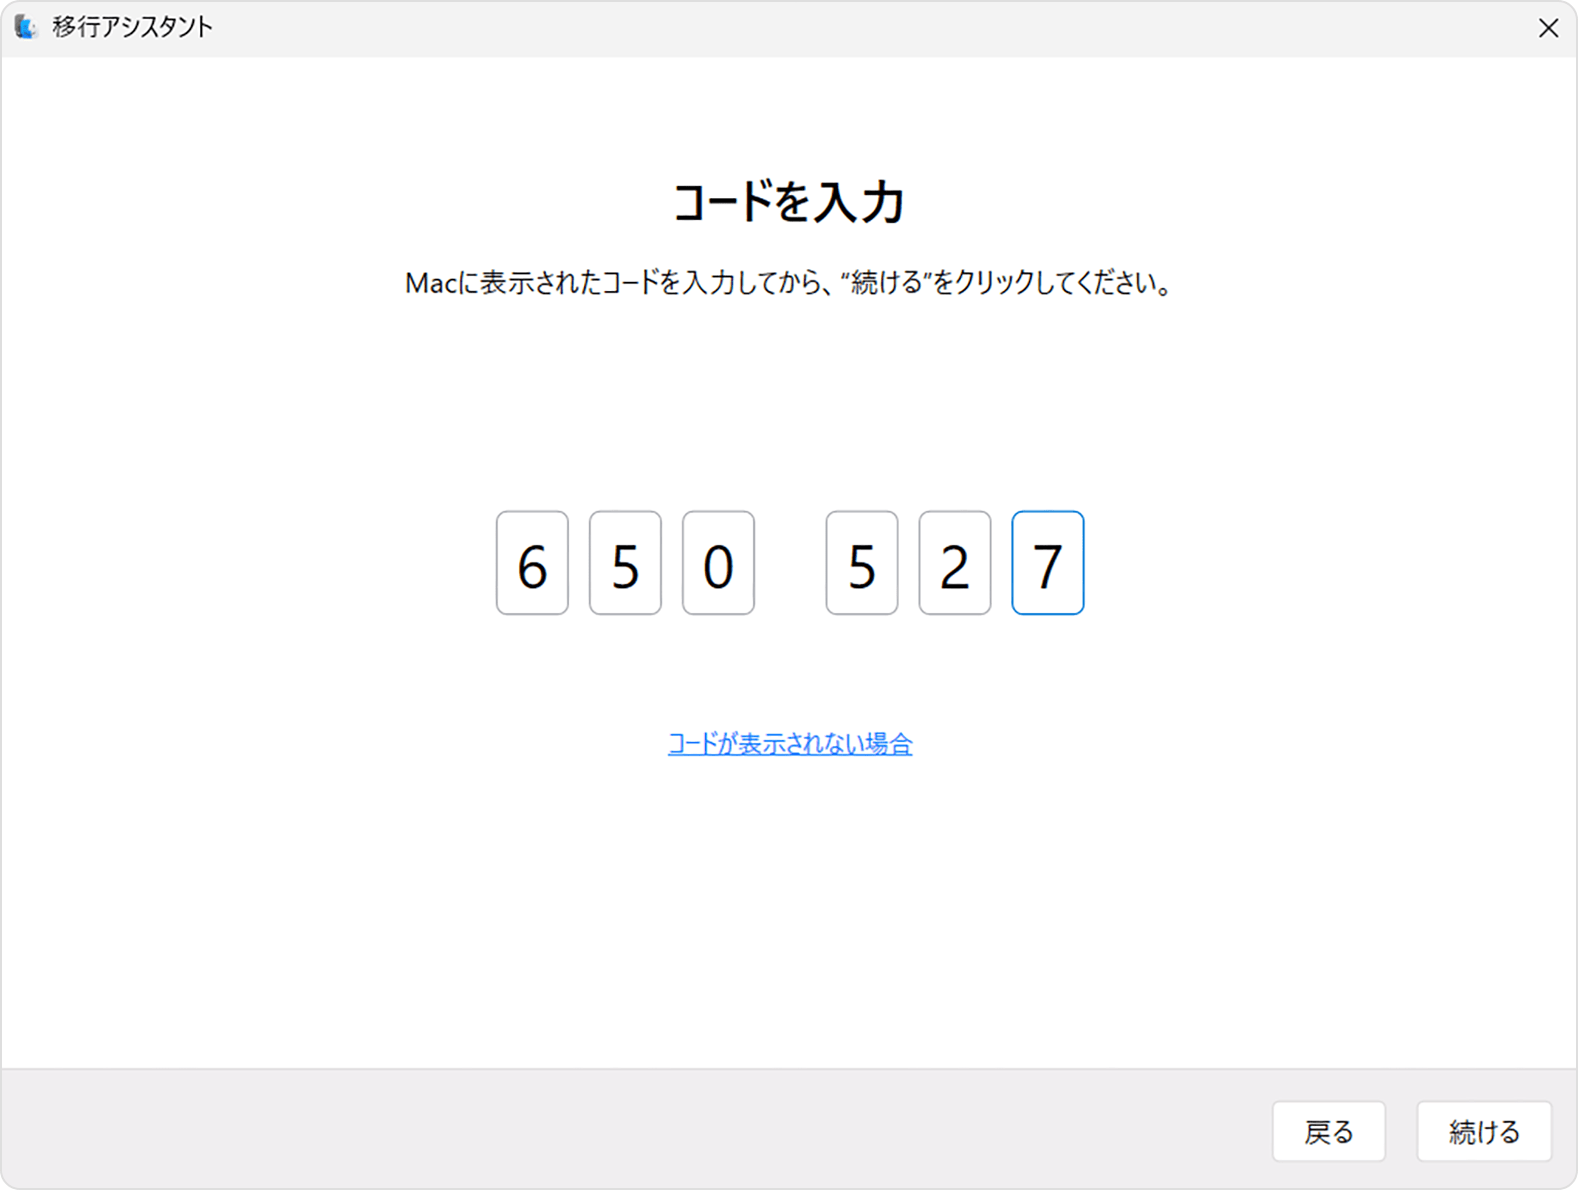This screenshot has width=1578, height=1190.
Task: Focus the highlighted code box showing 7
Action: (x=1047, y=563)
